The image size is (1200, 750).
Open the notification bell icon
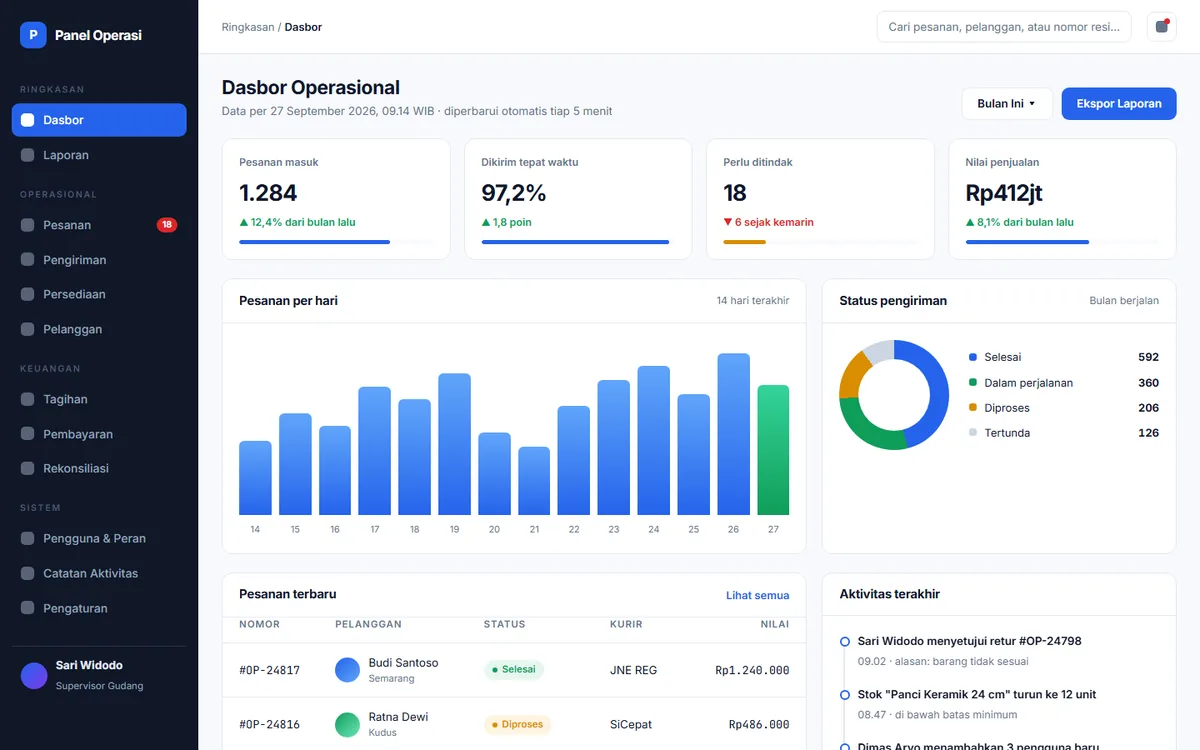[x=1161, y=27]
